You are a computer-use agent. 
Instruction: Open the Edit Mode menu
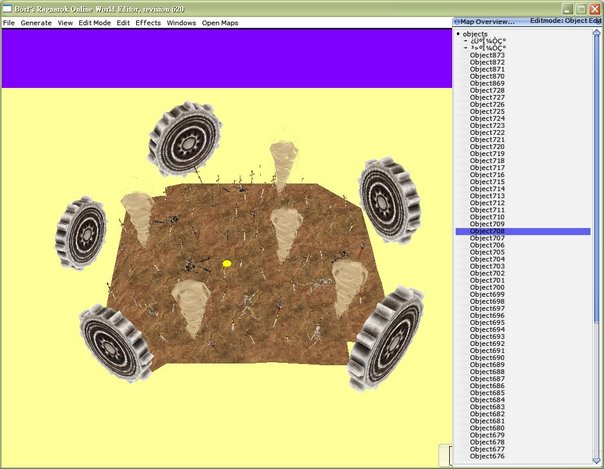(x=94, y=23)
